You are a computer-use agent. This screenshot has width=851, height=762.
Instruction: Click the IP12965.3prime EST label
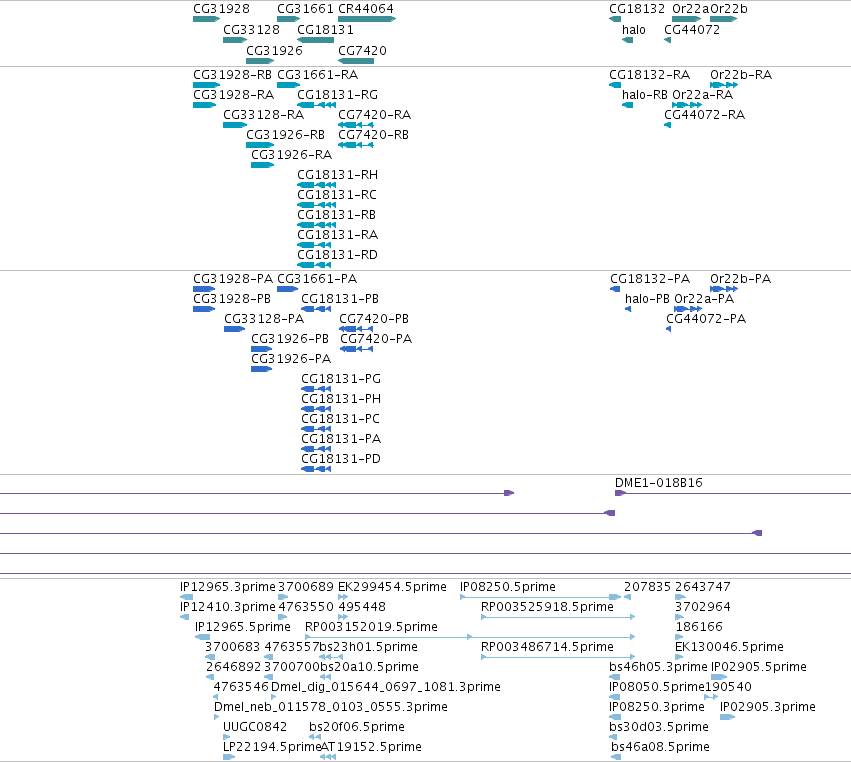coord(228,587)
